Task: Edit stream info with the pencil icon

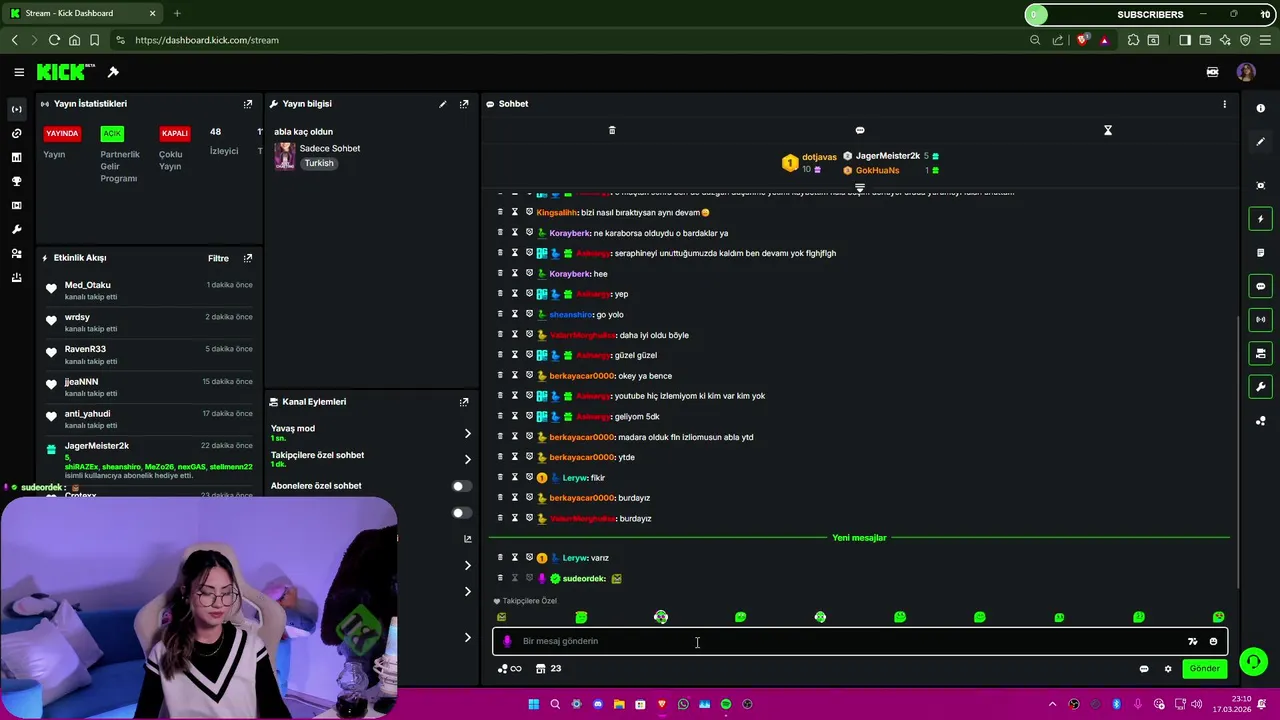Action: [442, 104]
